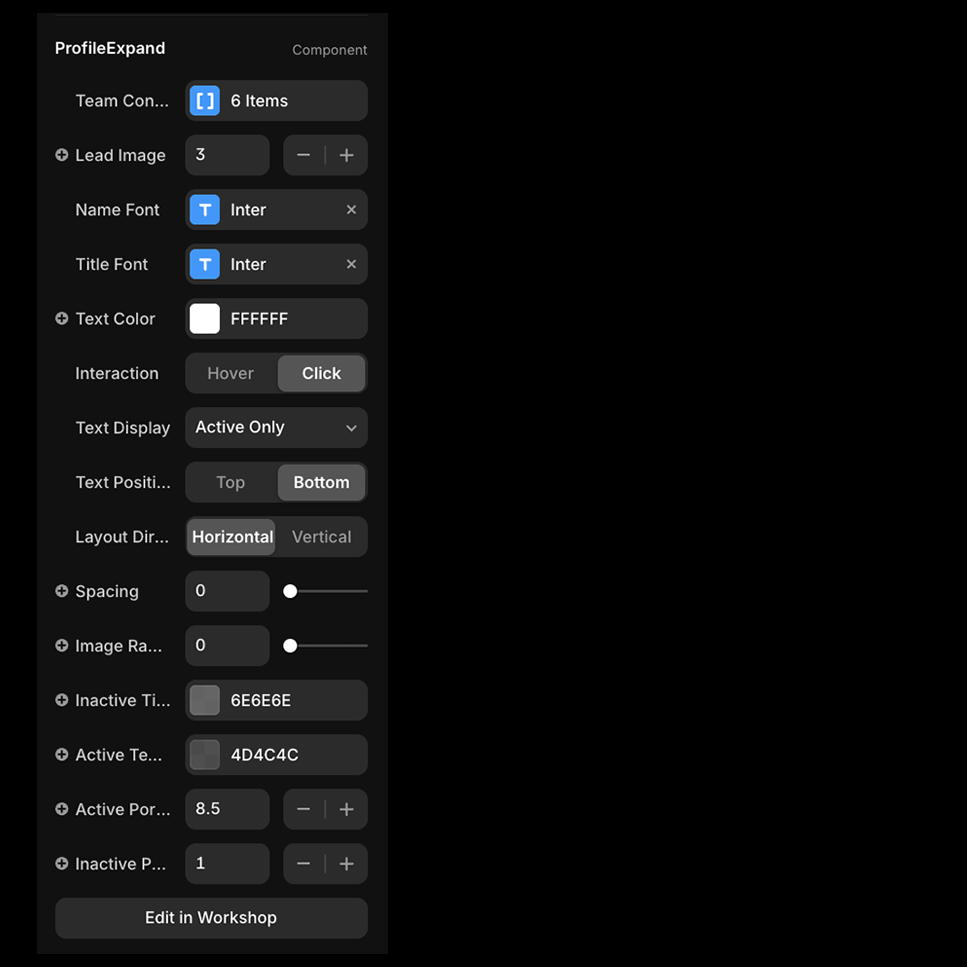
Task: Click the variable plus icon beside Lead Image
Action: 61,155
